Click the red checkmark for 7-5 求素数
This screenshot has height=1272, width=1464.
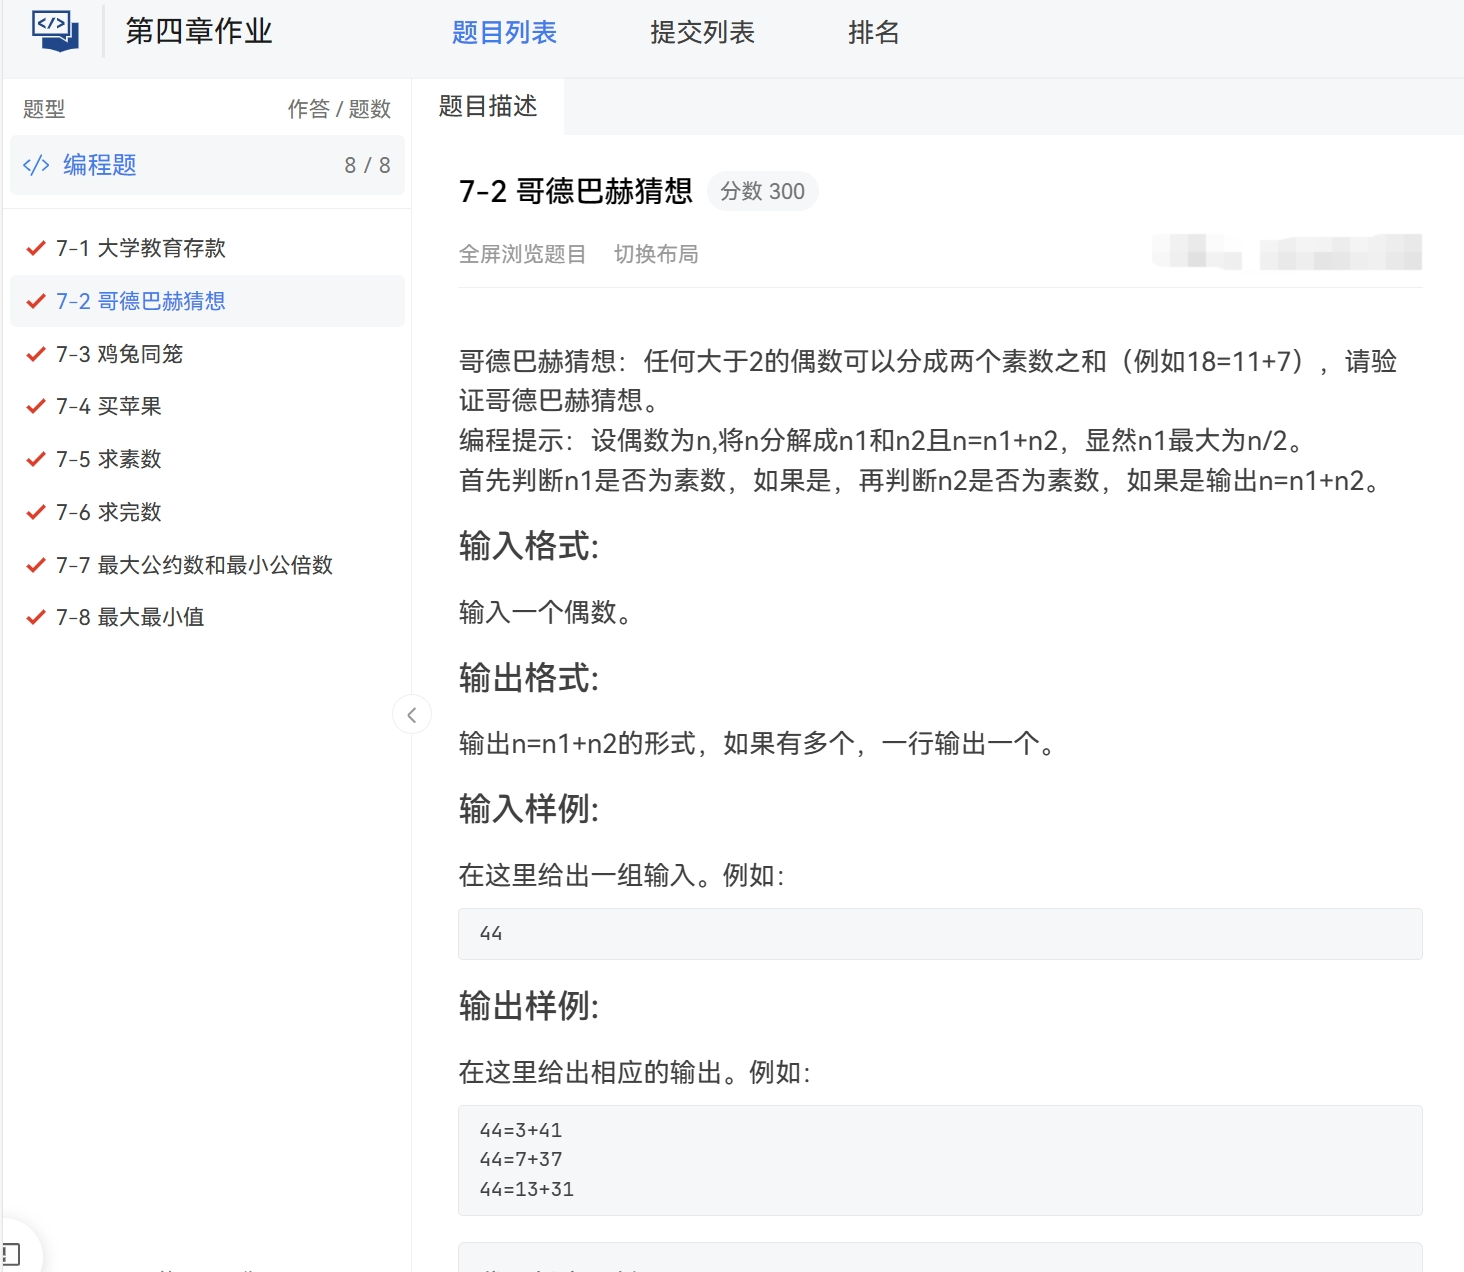[36, 459]
